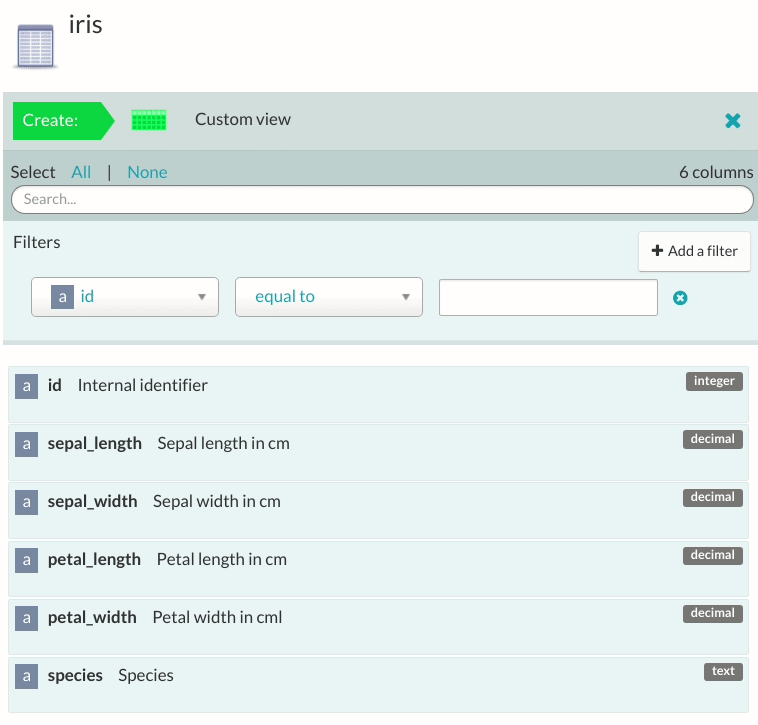Click None to deselect columns
This screenshot has width=758, height=725.
pyautogui.click(x=147, y=172)
